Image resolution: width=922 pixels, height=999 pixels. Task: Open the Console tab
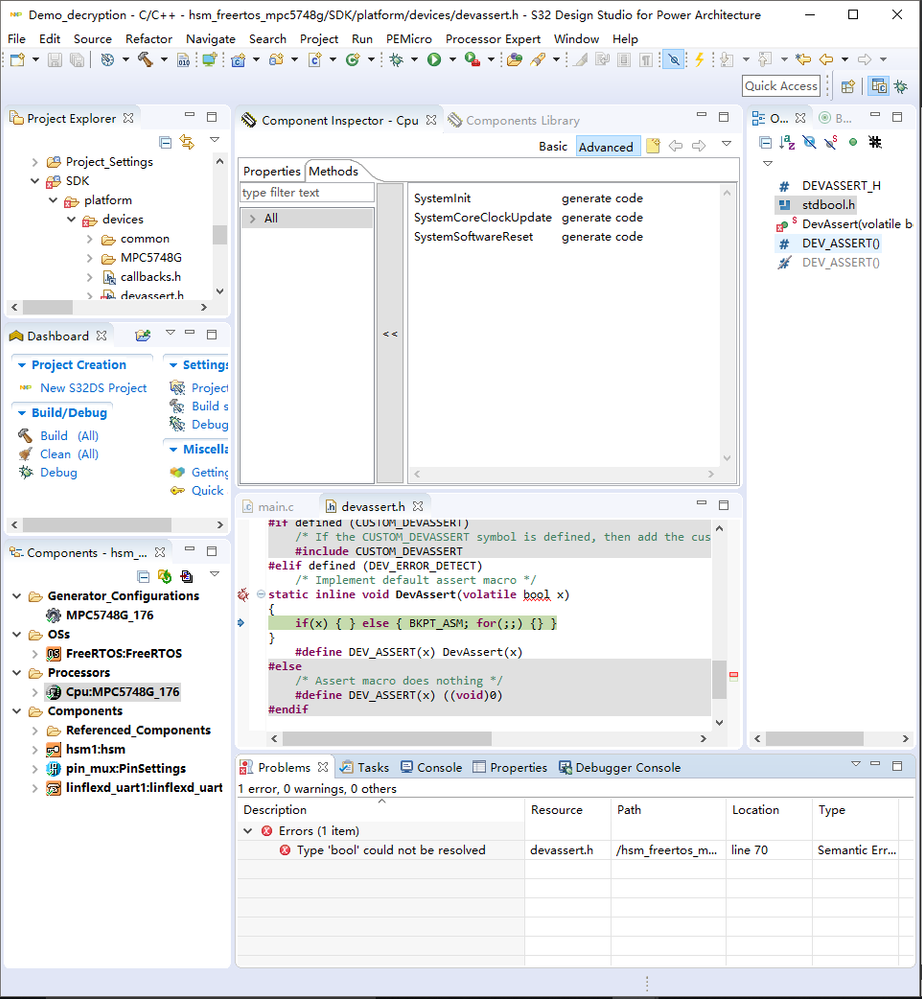431,768
